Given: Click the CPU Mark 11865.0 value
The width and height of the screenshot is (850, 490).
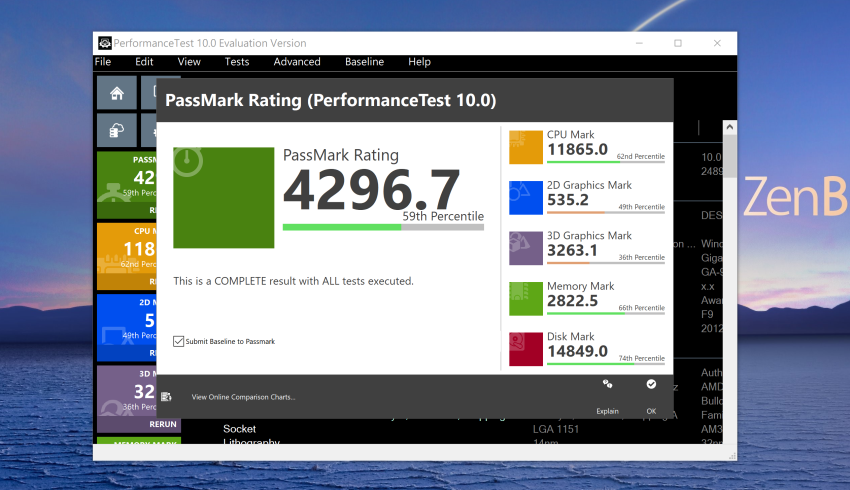Looking at the screenshot, I should tap(577, 149).
